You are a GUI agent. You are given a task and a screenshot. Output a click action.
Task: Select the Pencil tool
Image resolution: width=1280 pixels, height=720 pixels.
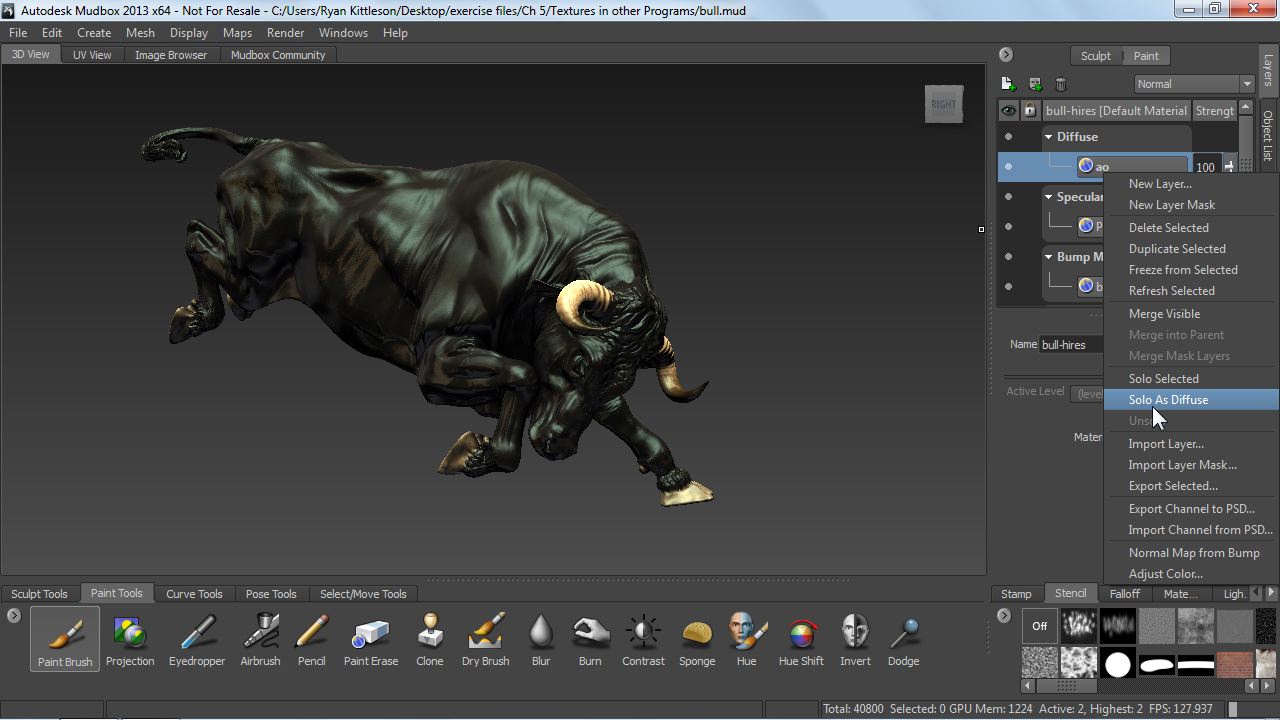(312, 640)
